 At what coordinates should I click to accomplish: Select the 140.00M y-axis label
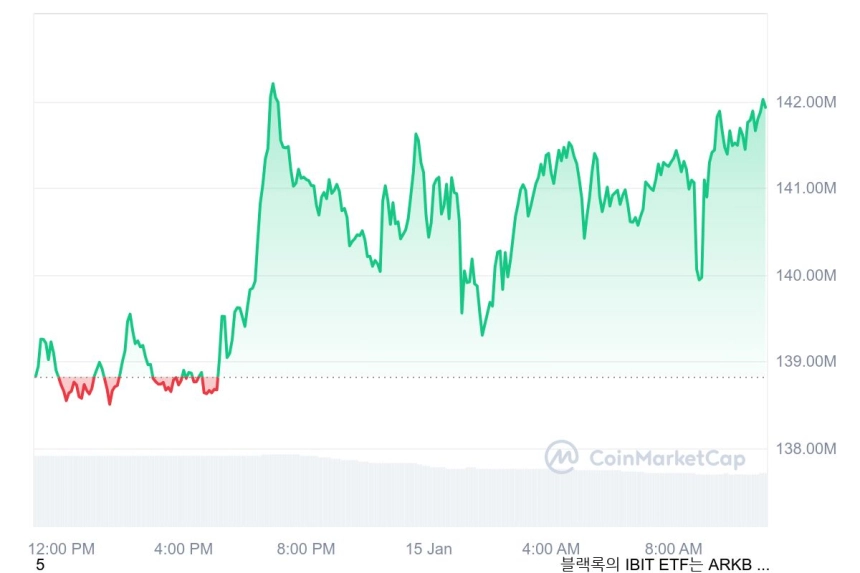pos(806,275)
